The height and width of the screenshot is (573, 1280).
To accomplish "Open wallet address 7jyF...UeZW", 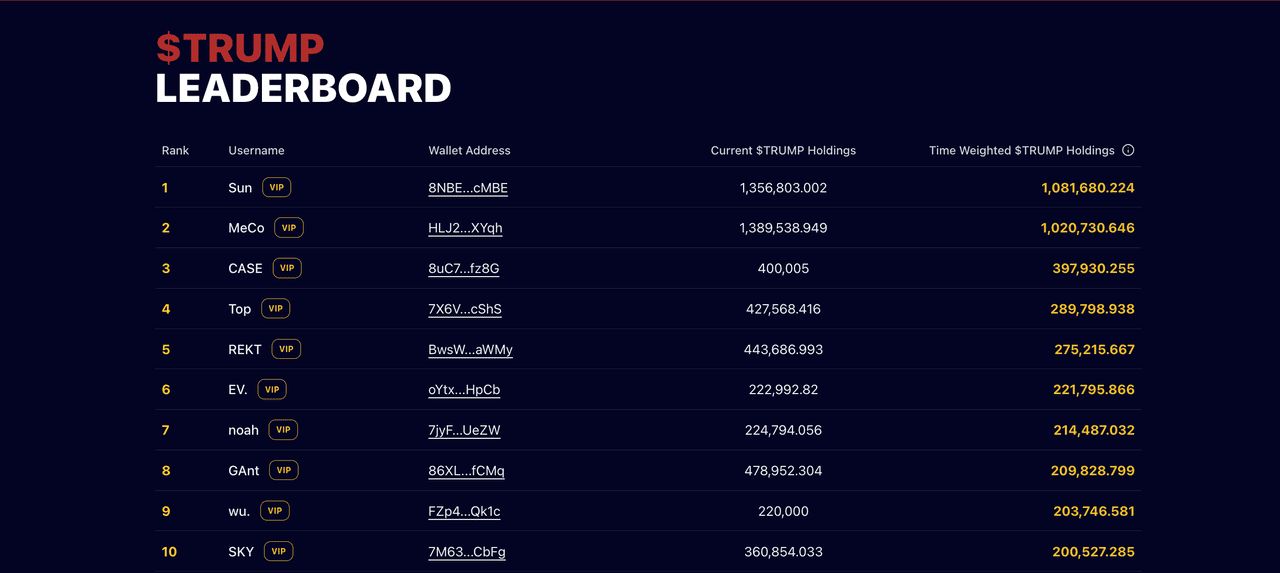I will coord(464,430).
